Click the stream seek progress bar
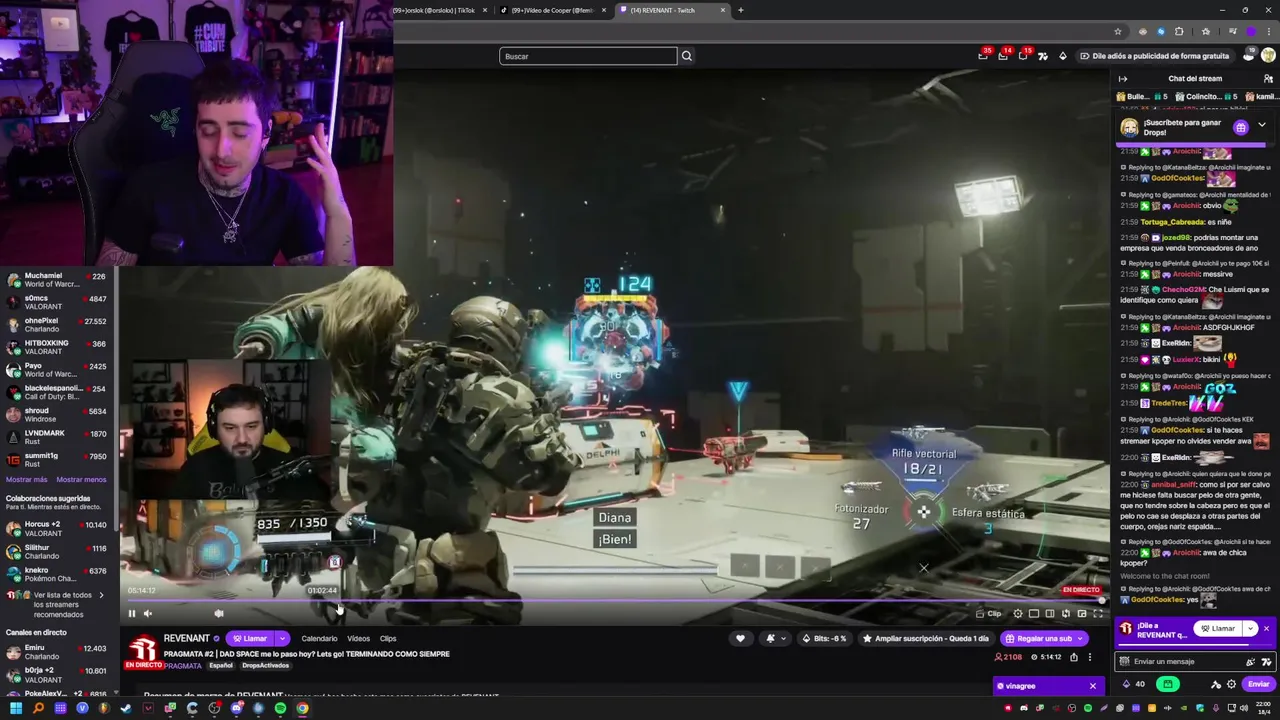Screen dimensions: 1280x720 pyautogui.click(x=614, y=601)
